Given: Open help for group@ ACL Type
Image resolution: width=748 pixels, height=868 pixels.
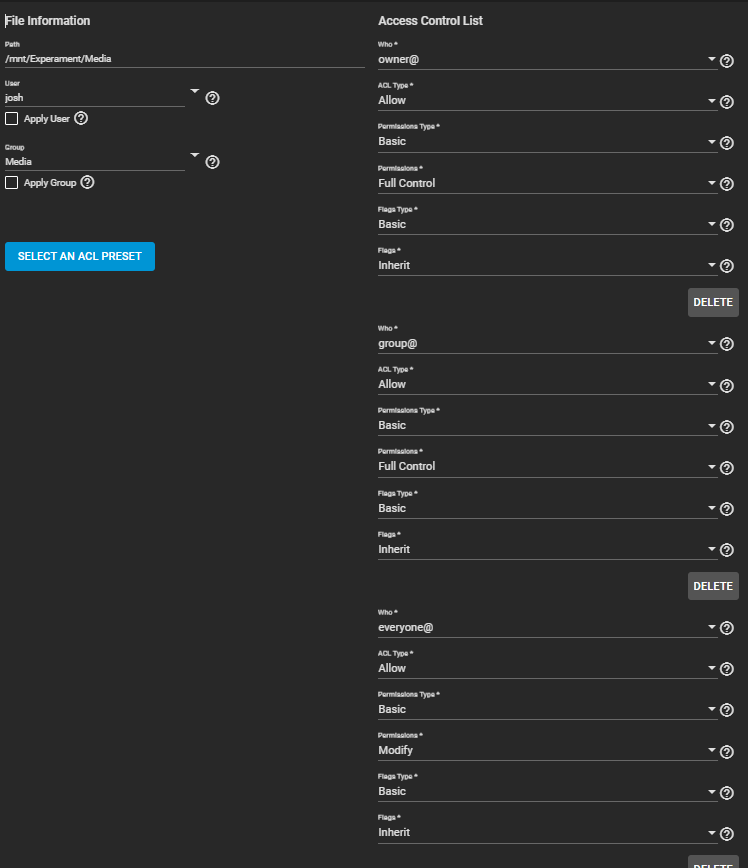Looking at the screenshot, I should 727,385.
